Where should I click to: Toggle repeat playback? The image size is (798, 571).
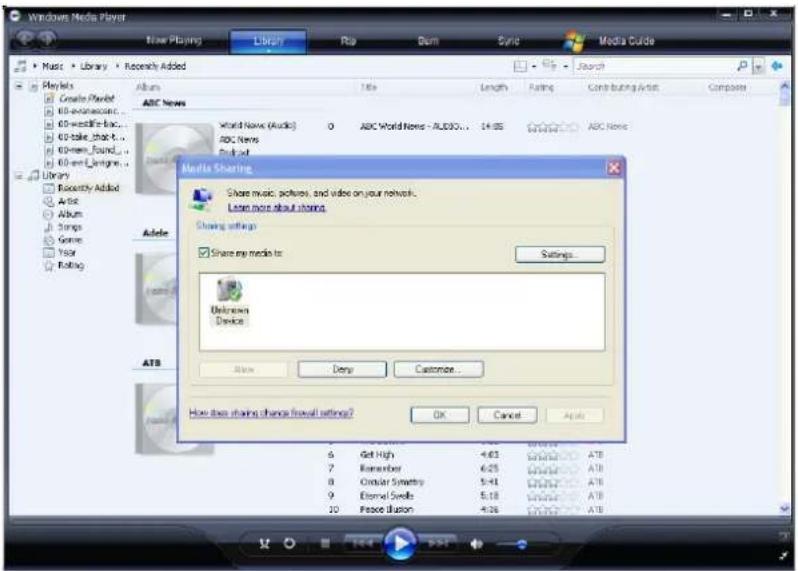point(290,544)
